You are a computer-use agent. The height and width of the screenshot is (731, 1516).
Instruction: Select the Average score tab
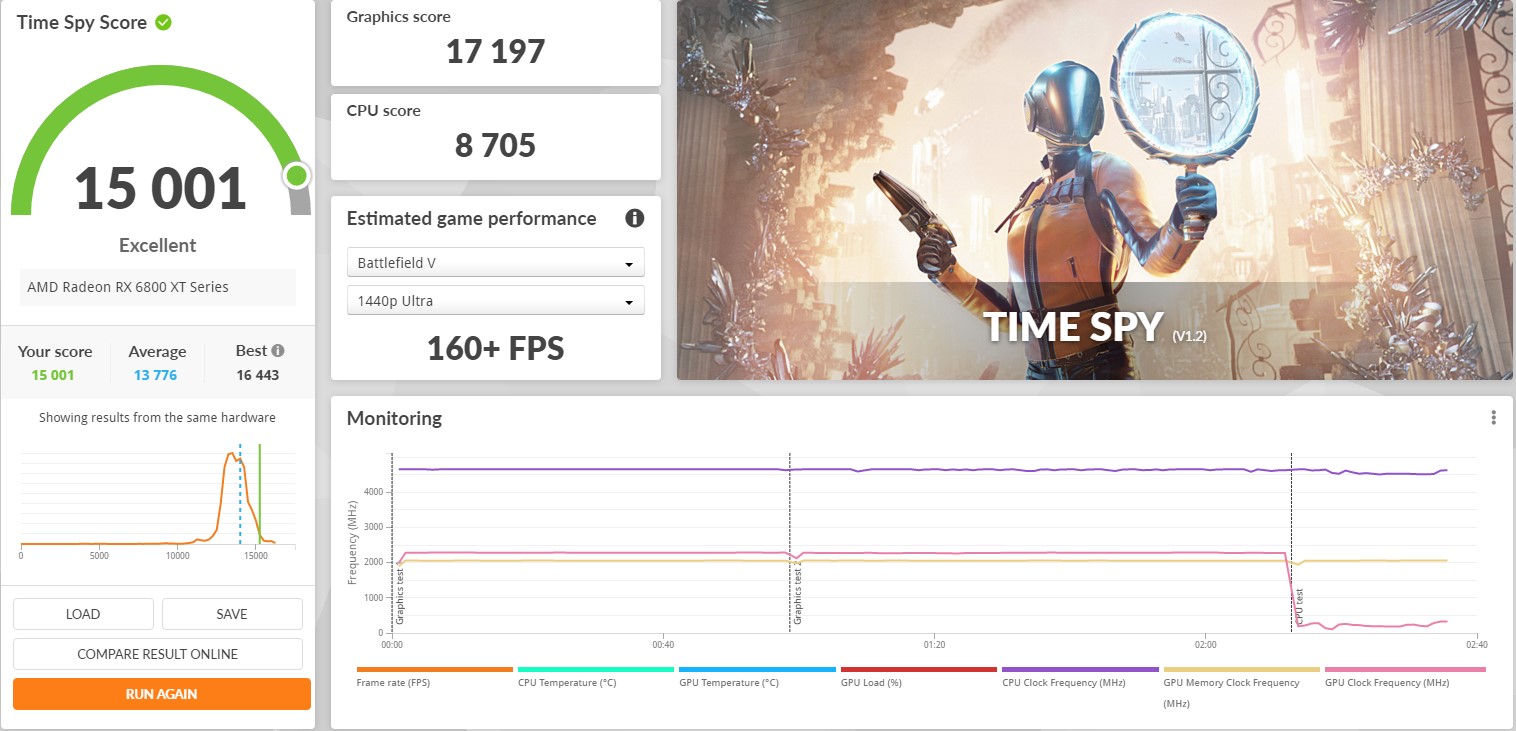point(156,362)
